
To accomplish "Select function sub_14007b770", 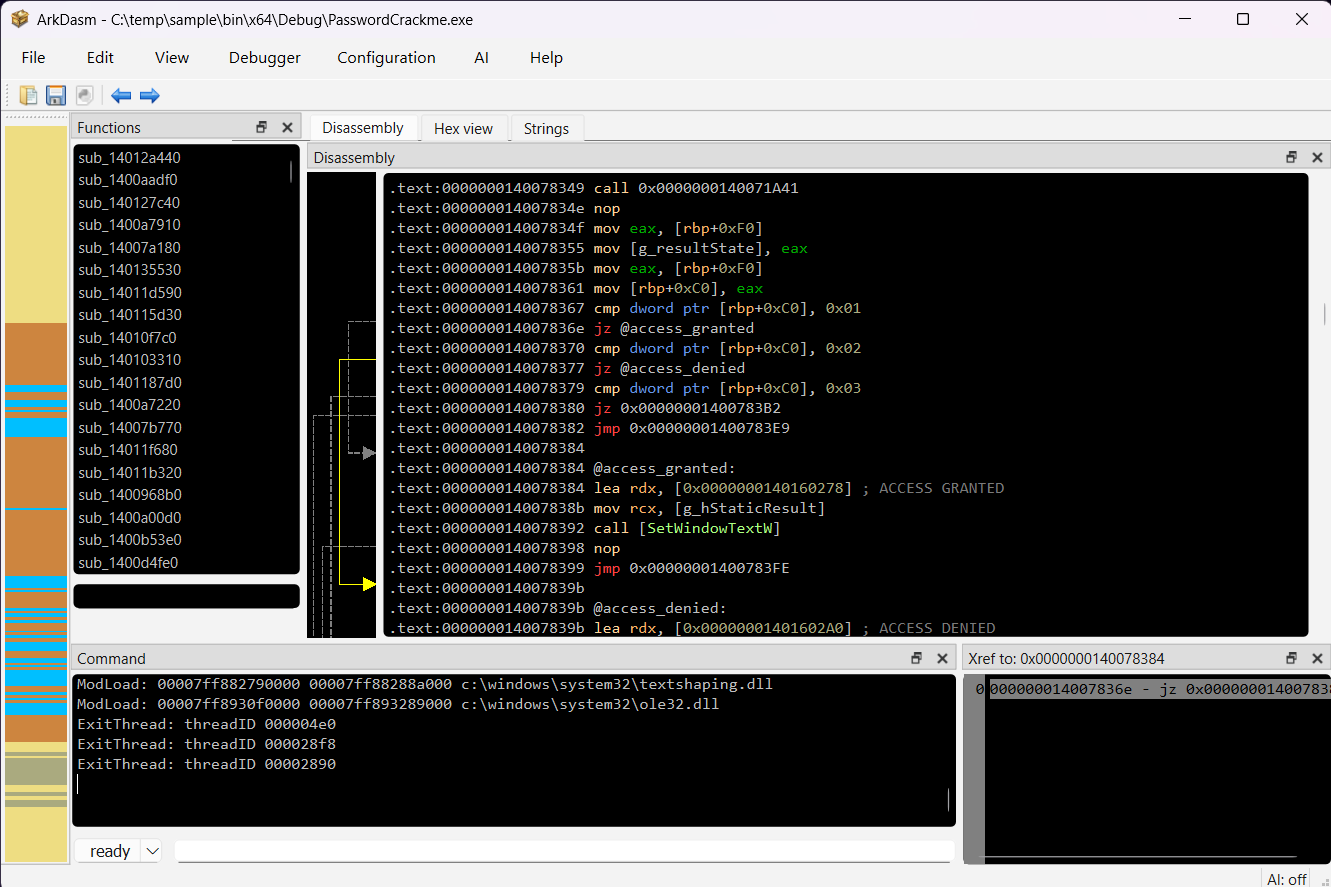I will [x=130, y=428].
